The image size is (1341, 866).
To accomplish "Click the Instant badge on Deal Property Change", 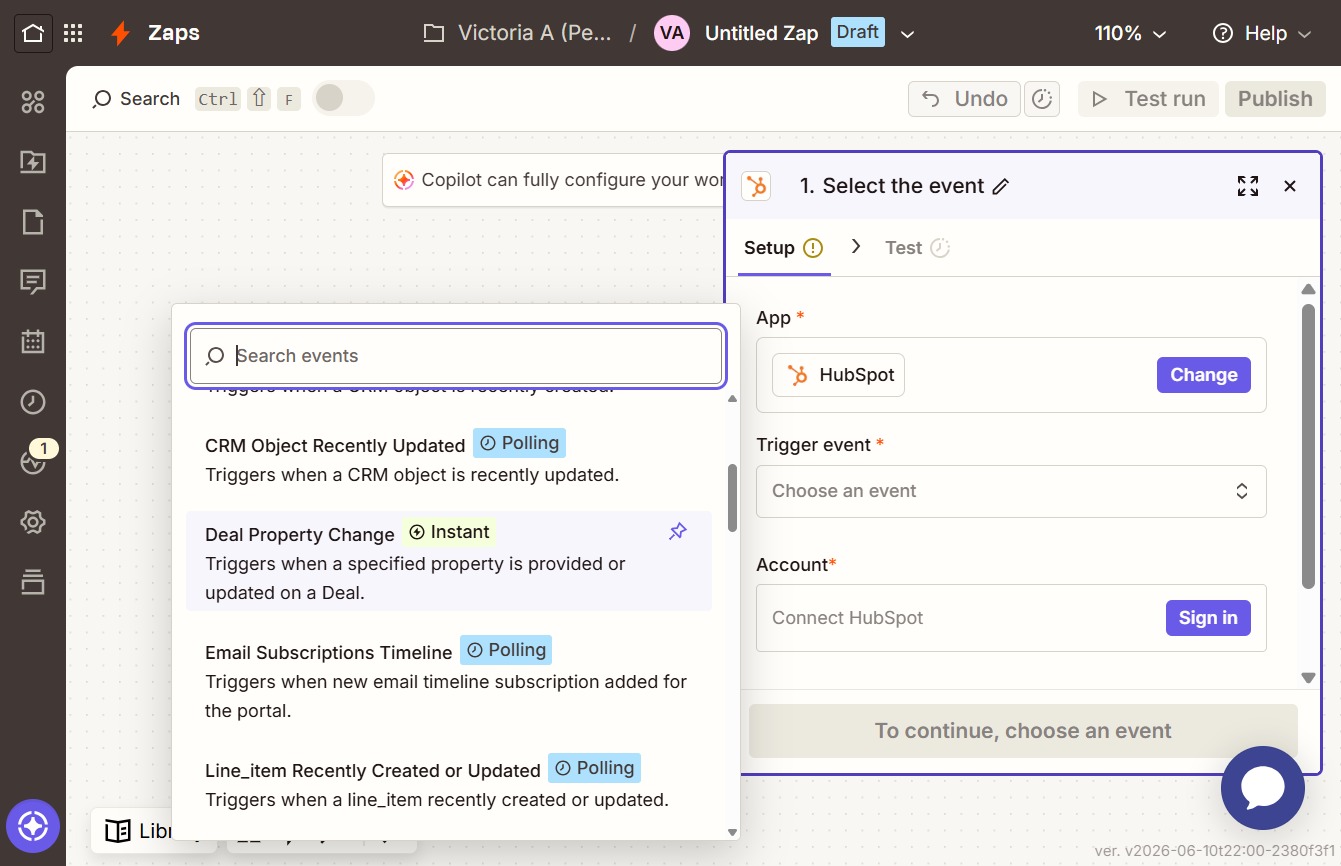I will click(450, 532).
